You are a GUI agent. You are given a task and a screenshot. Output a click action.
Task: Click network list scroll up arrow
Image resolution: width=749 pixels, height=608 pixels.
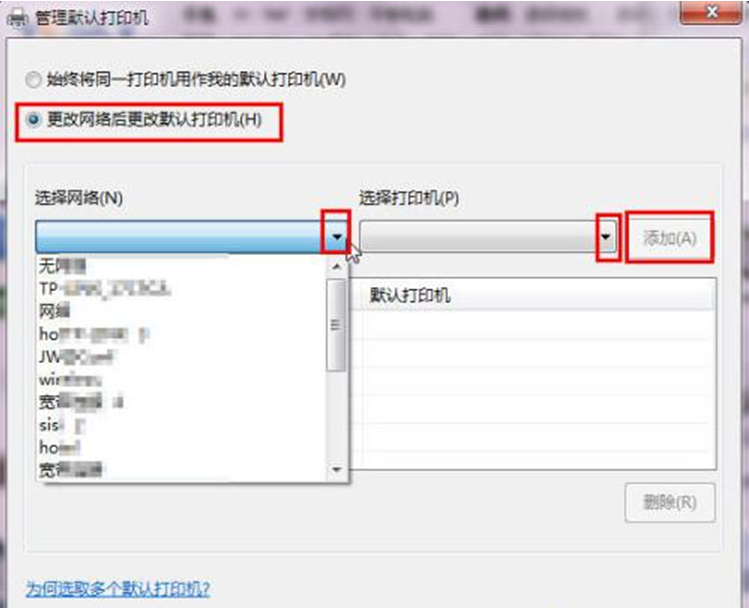(337, 267)
